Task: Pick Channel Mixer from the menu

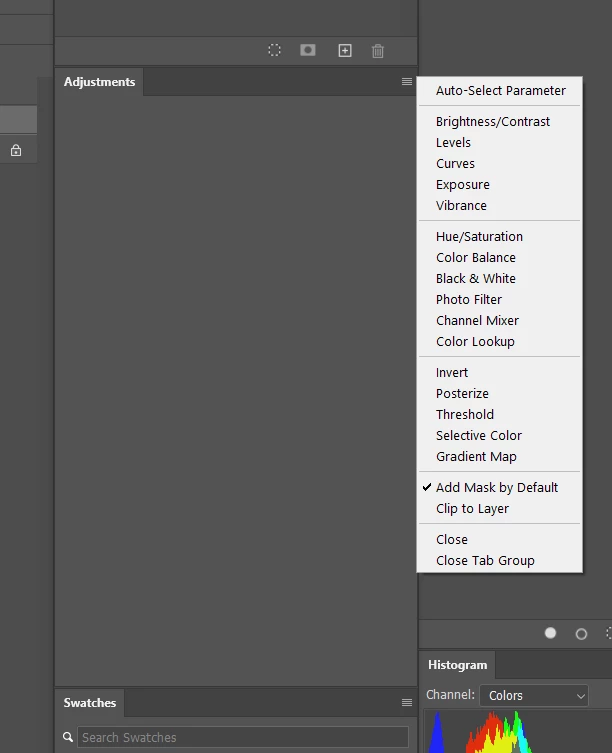Action: tap(500, 320)
